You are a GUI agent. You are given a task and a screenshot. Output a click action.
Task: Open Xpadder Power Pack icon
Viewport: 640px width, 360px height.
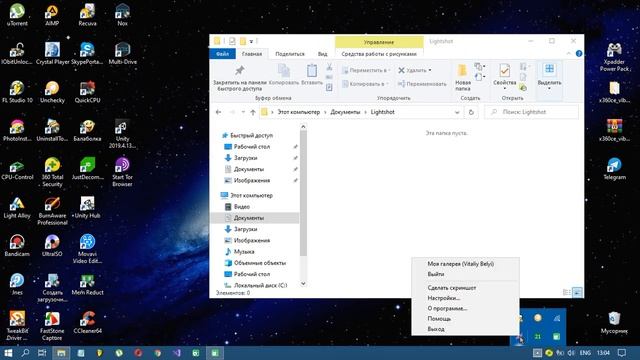(x=614, y=57)
